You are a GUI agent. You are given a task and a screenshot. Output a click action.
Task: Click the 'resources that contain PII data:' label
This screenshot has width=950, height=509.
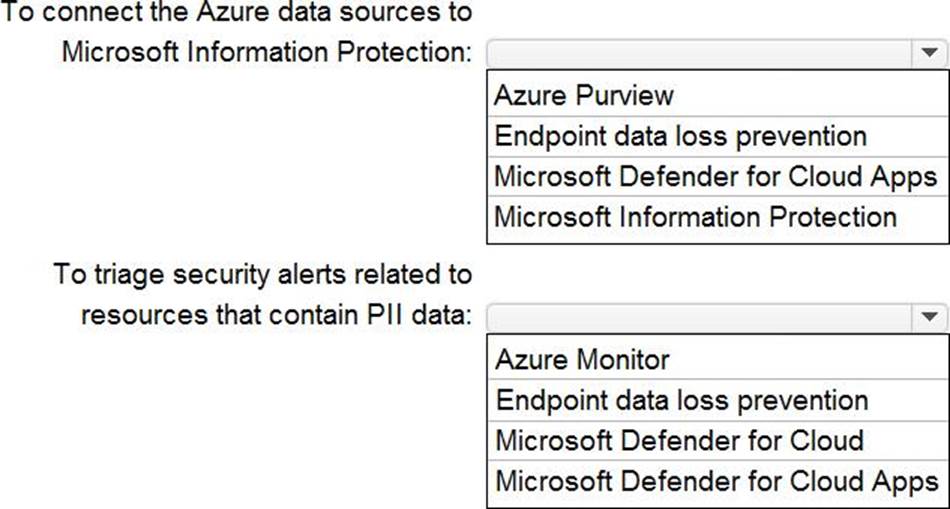[x=276, y=314]
